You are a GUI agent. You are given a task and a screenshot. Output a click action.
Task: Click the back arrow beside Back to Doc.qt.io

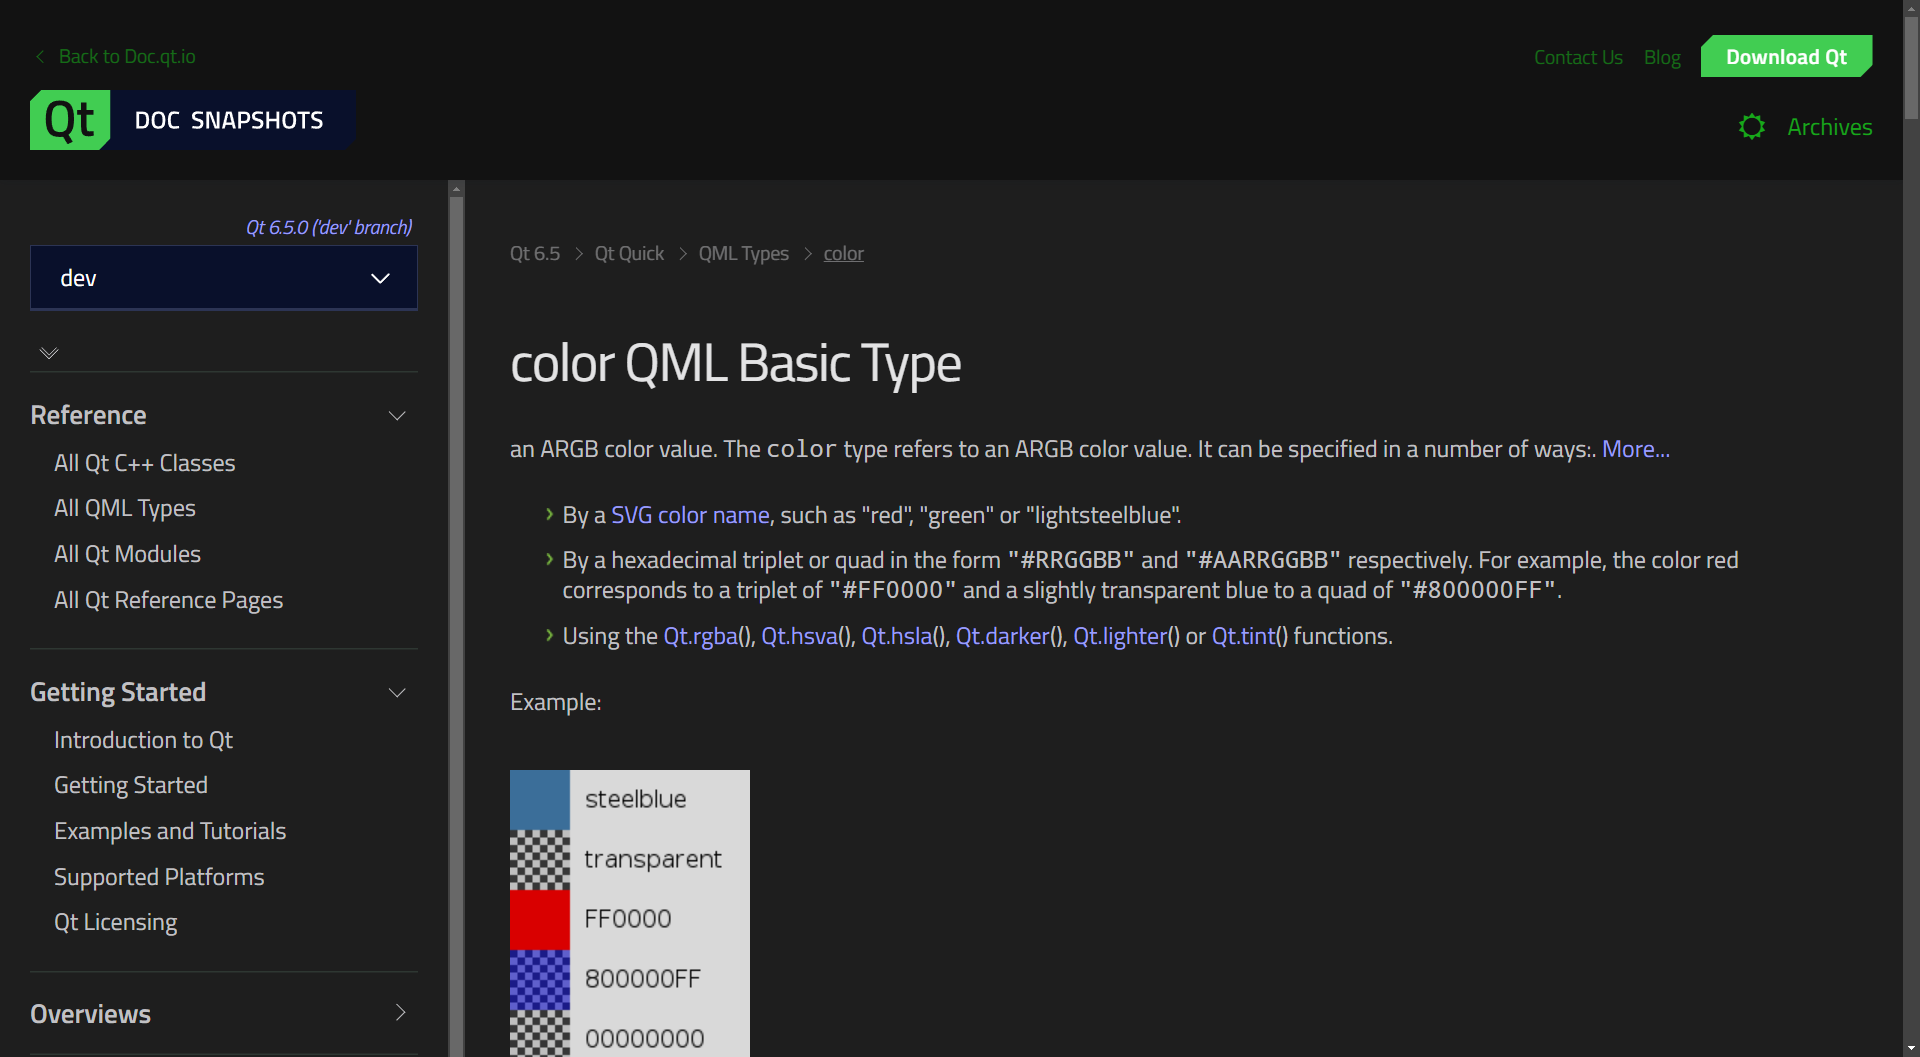click(40, 57)
